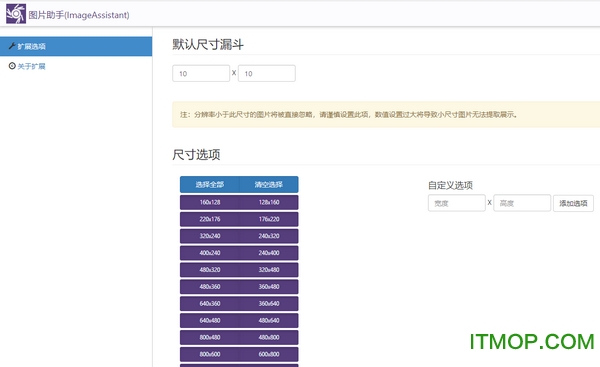Screen dimensions: 600x367
Task: Toggle the 220x176 size option
Action: 210,219
